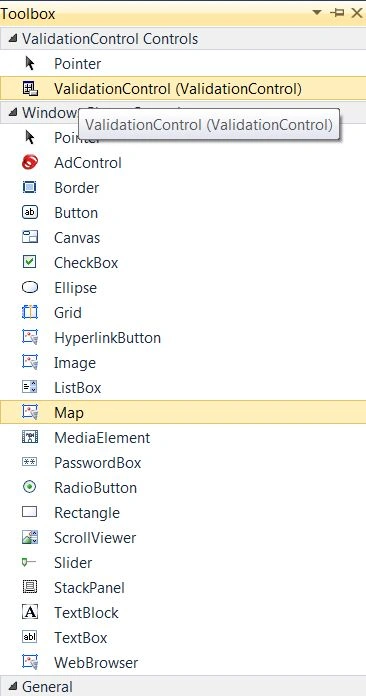Click the Slider control icon
This screenshot has height=696, width=366.
click(x=29, y=562)
